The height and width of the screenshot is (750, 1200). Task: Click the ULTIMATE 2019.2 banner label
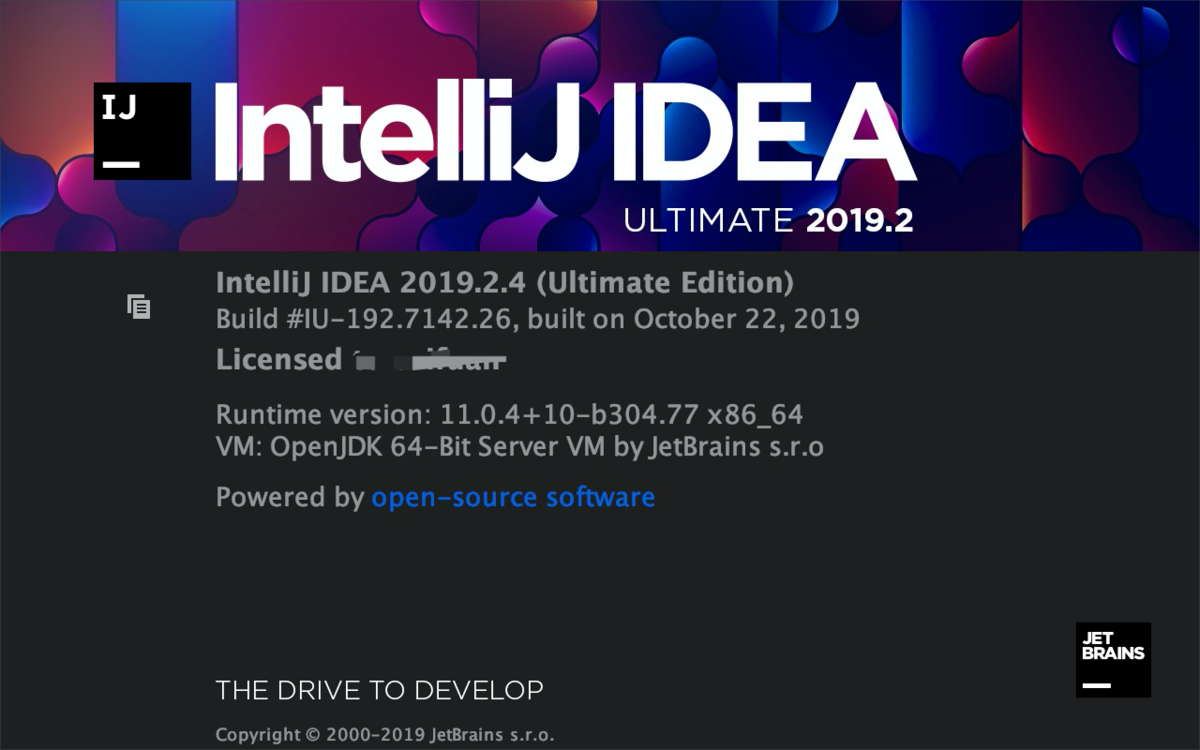[768, 220]
